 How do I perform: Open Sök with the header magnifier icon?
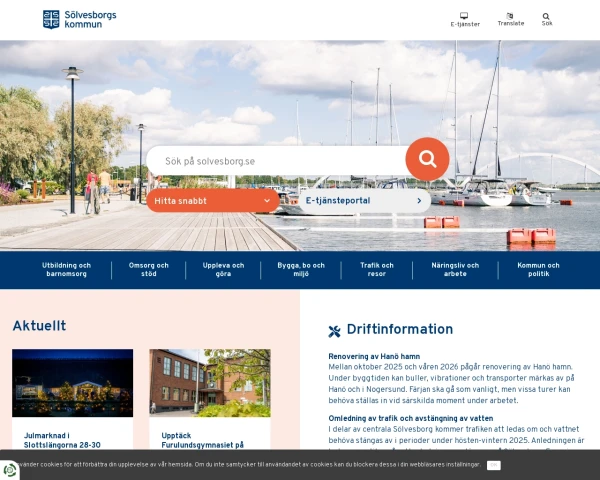(x=546, y=16)
